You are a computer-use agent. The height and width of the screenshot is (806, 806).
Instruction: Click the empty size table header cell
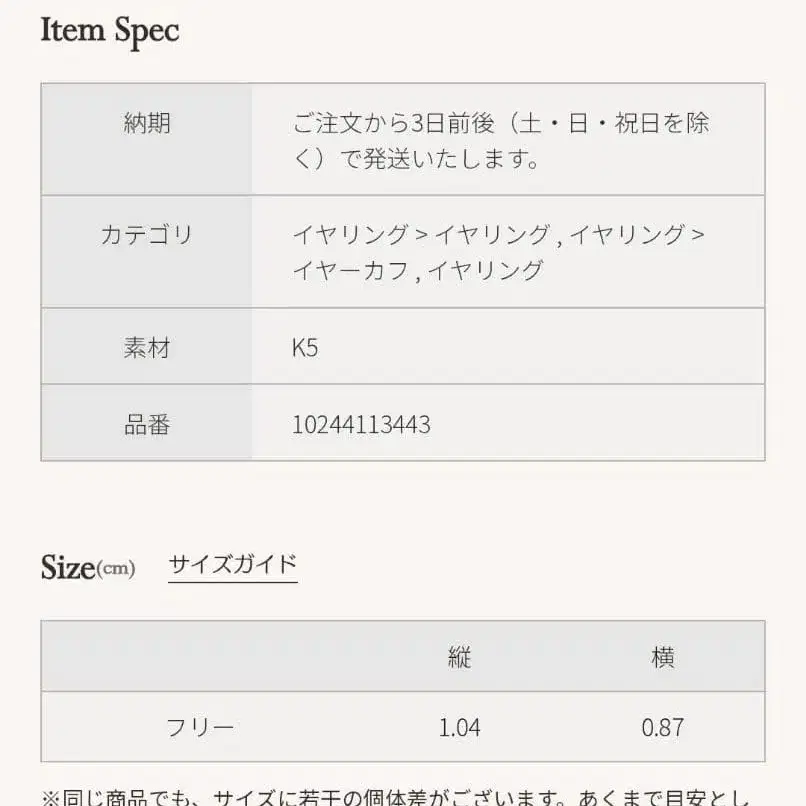coord(200,657)
